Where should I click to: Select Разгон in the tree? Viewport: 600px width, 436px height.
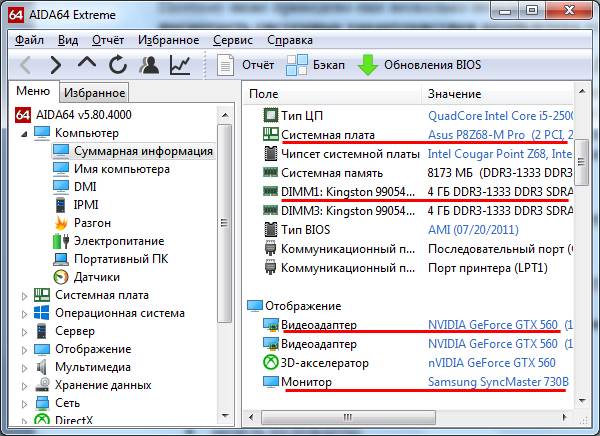pos(92,223)
